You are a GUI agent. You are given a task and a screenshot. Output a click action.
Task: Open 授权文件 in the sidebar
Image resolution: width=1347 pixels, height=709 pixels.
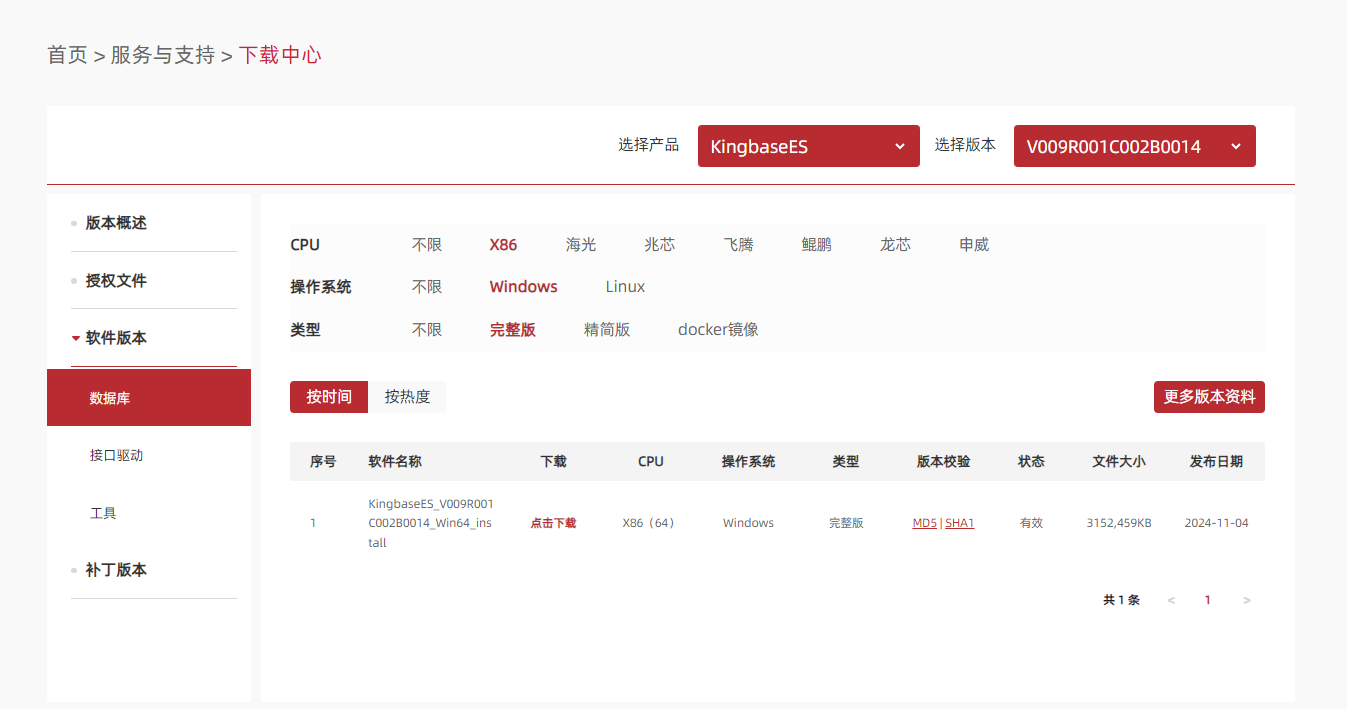click(x=116, y=281)
